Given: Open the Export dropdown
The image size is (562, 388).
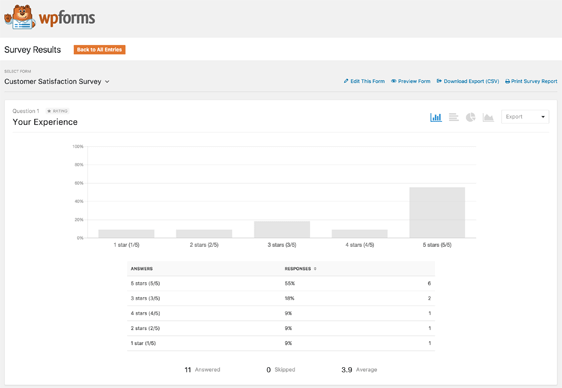Looking at the screenshot, I should pos(525,117).
